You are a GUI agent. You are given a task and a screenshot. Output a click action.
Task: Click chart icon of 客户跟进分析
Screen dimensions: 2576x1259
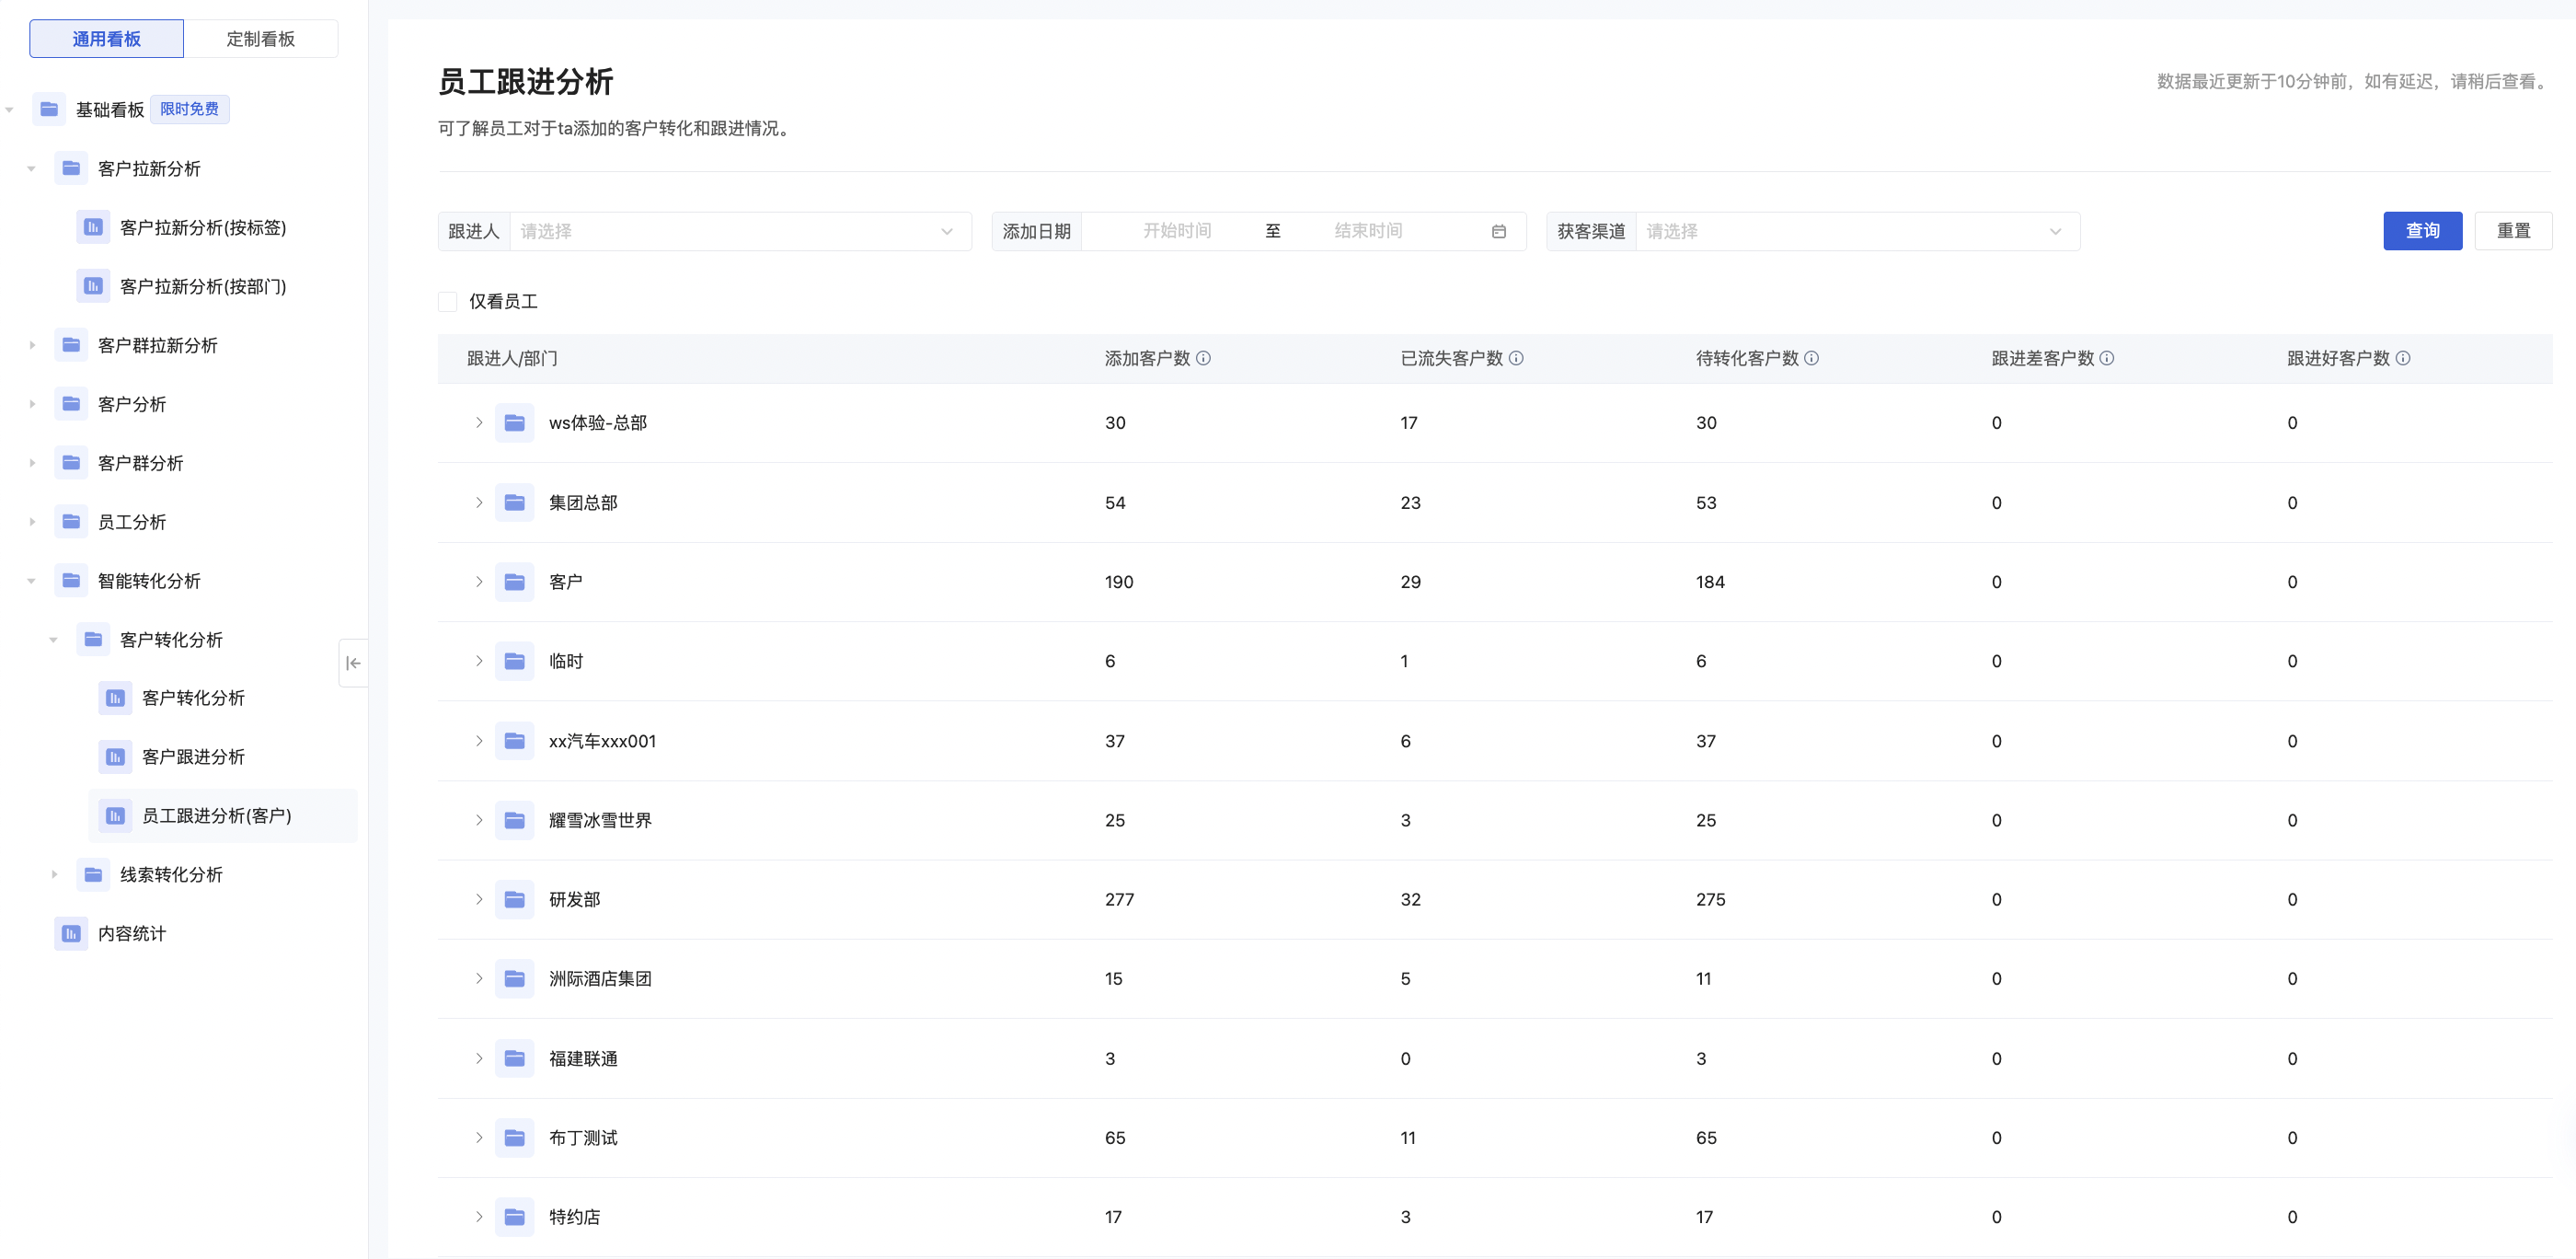[x=115, y=757]
